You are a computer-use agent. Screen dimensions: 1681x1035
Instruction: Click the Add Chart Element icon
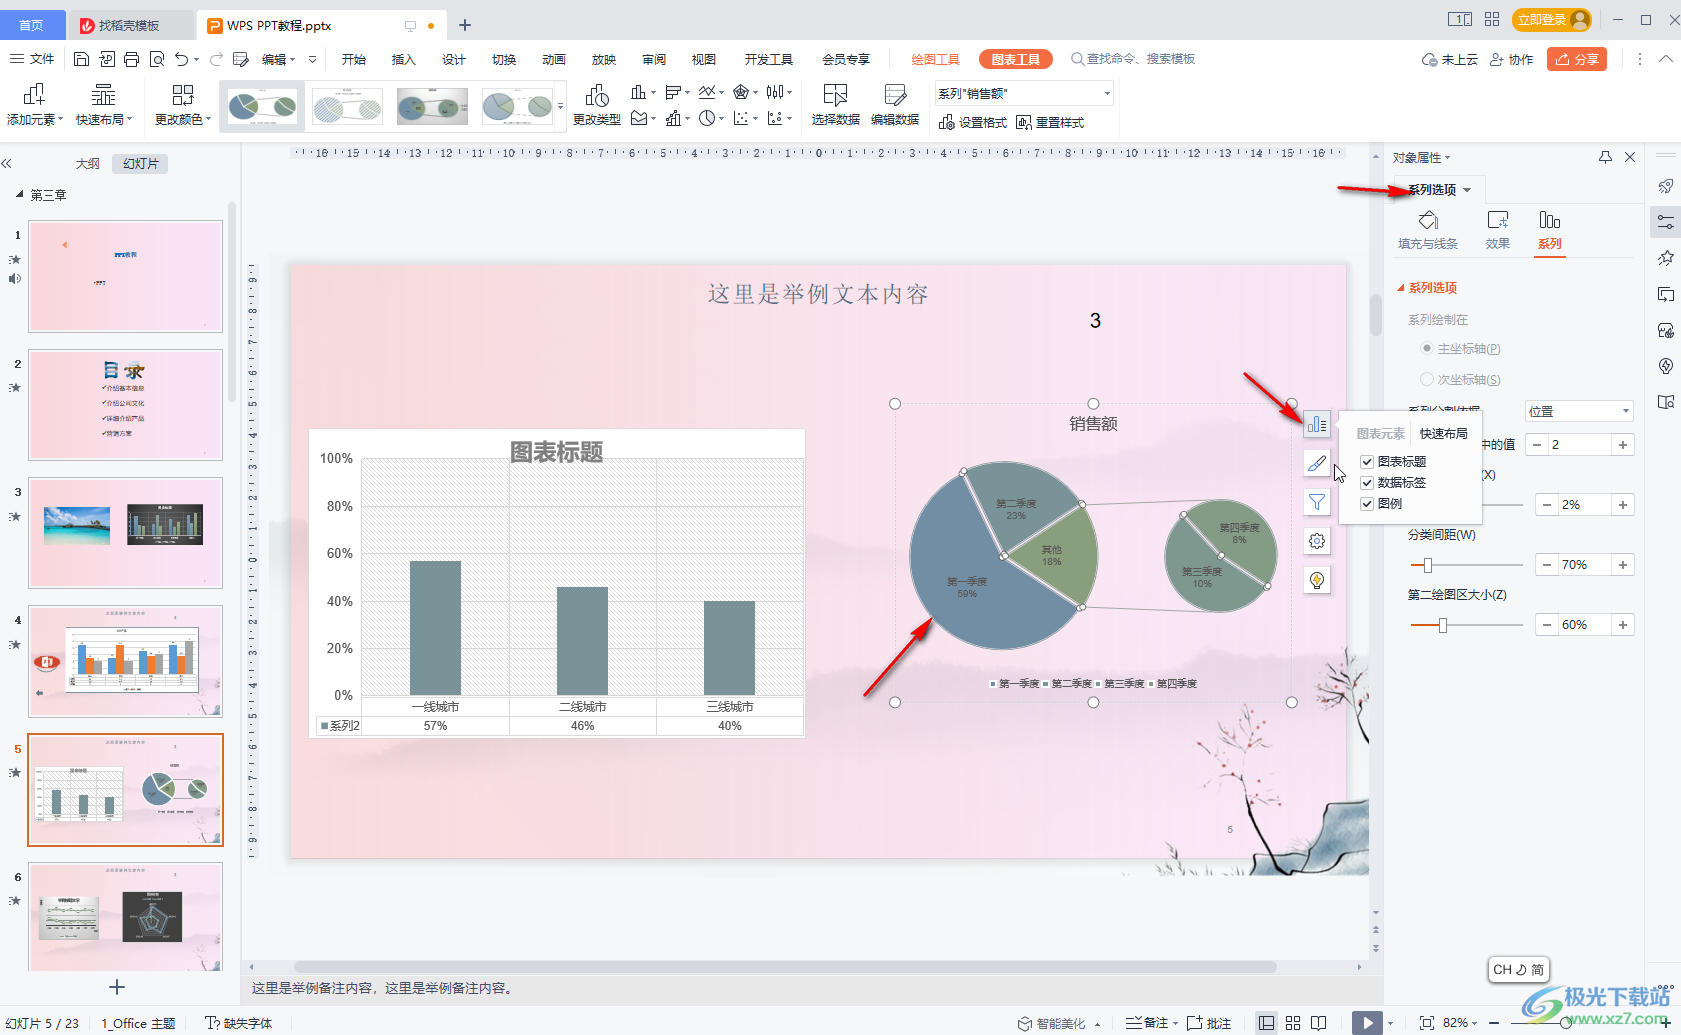pyautogui.click(x=34, y=104)
